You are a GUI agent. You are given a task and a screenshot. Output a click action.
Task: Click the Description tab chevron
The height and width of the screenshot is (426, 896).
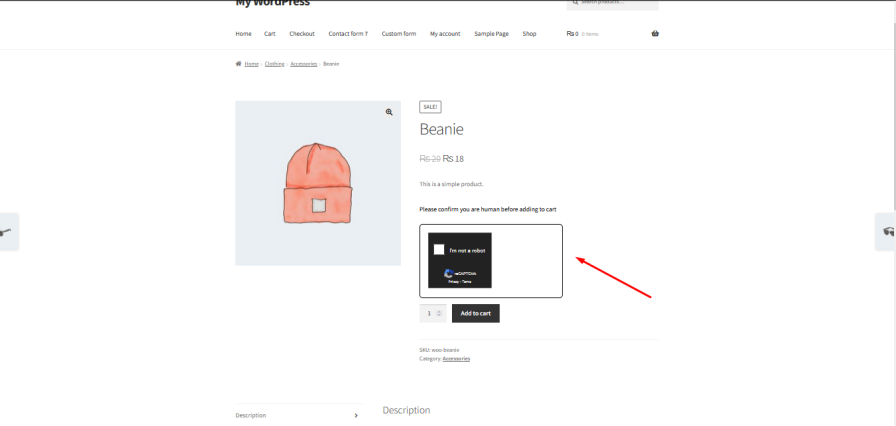click(356, 416)
